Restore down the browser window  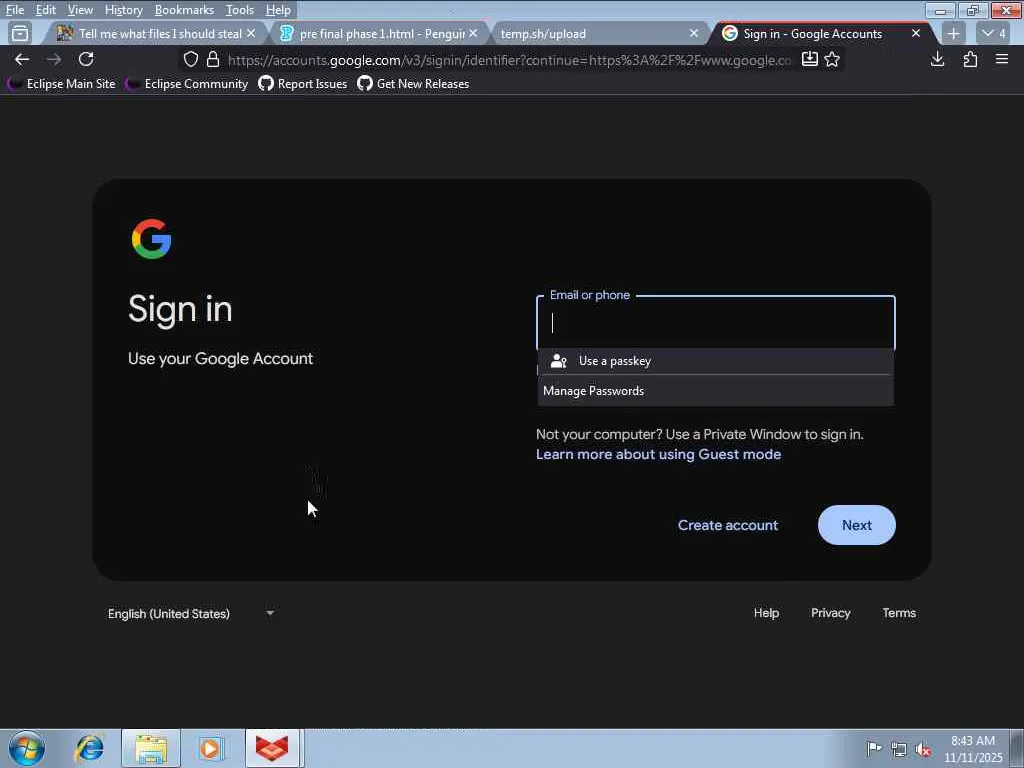(972, 10)
